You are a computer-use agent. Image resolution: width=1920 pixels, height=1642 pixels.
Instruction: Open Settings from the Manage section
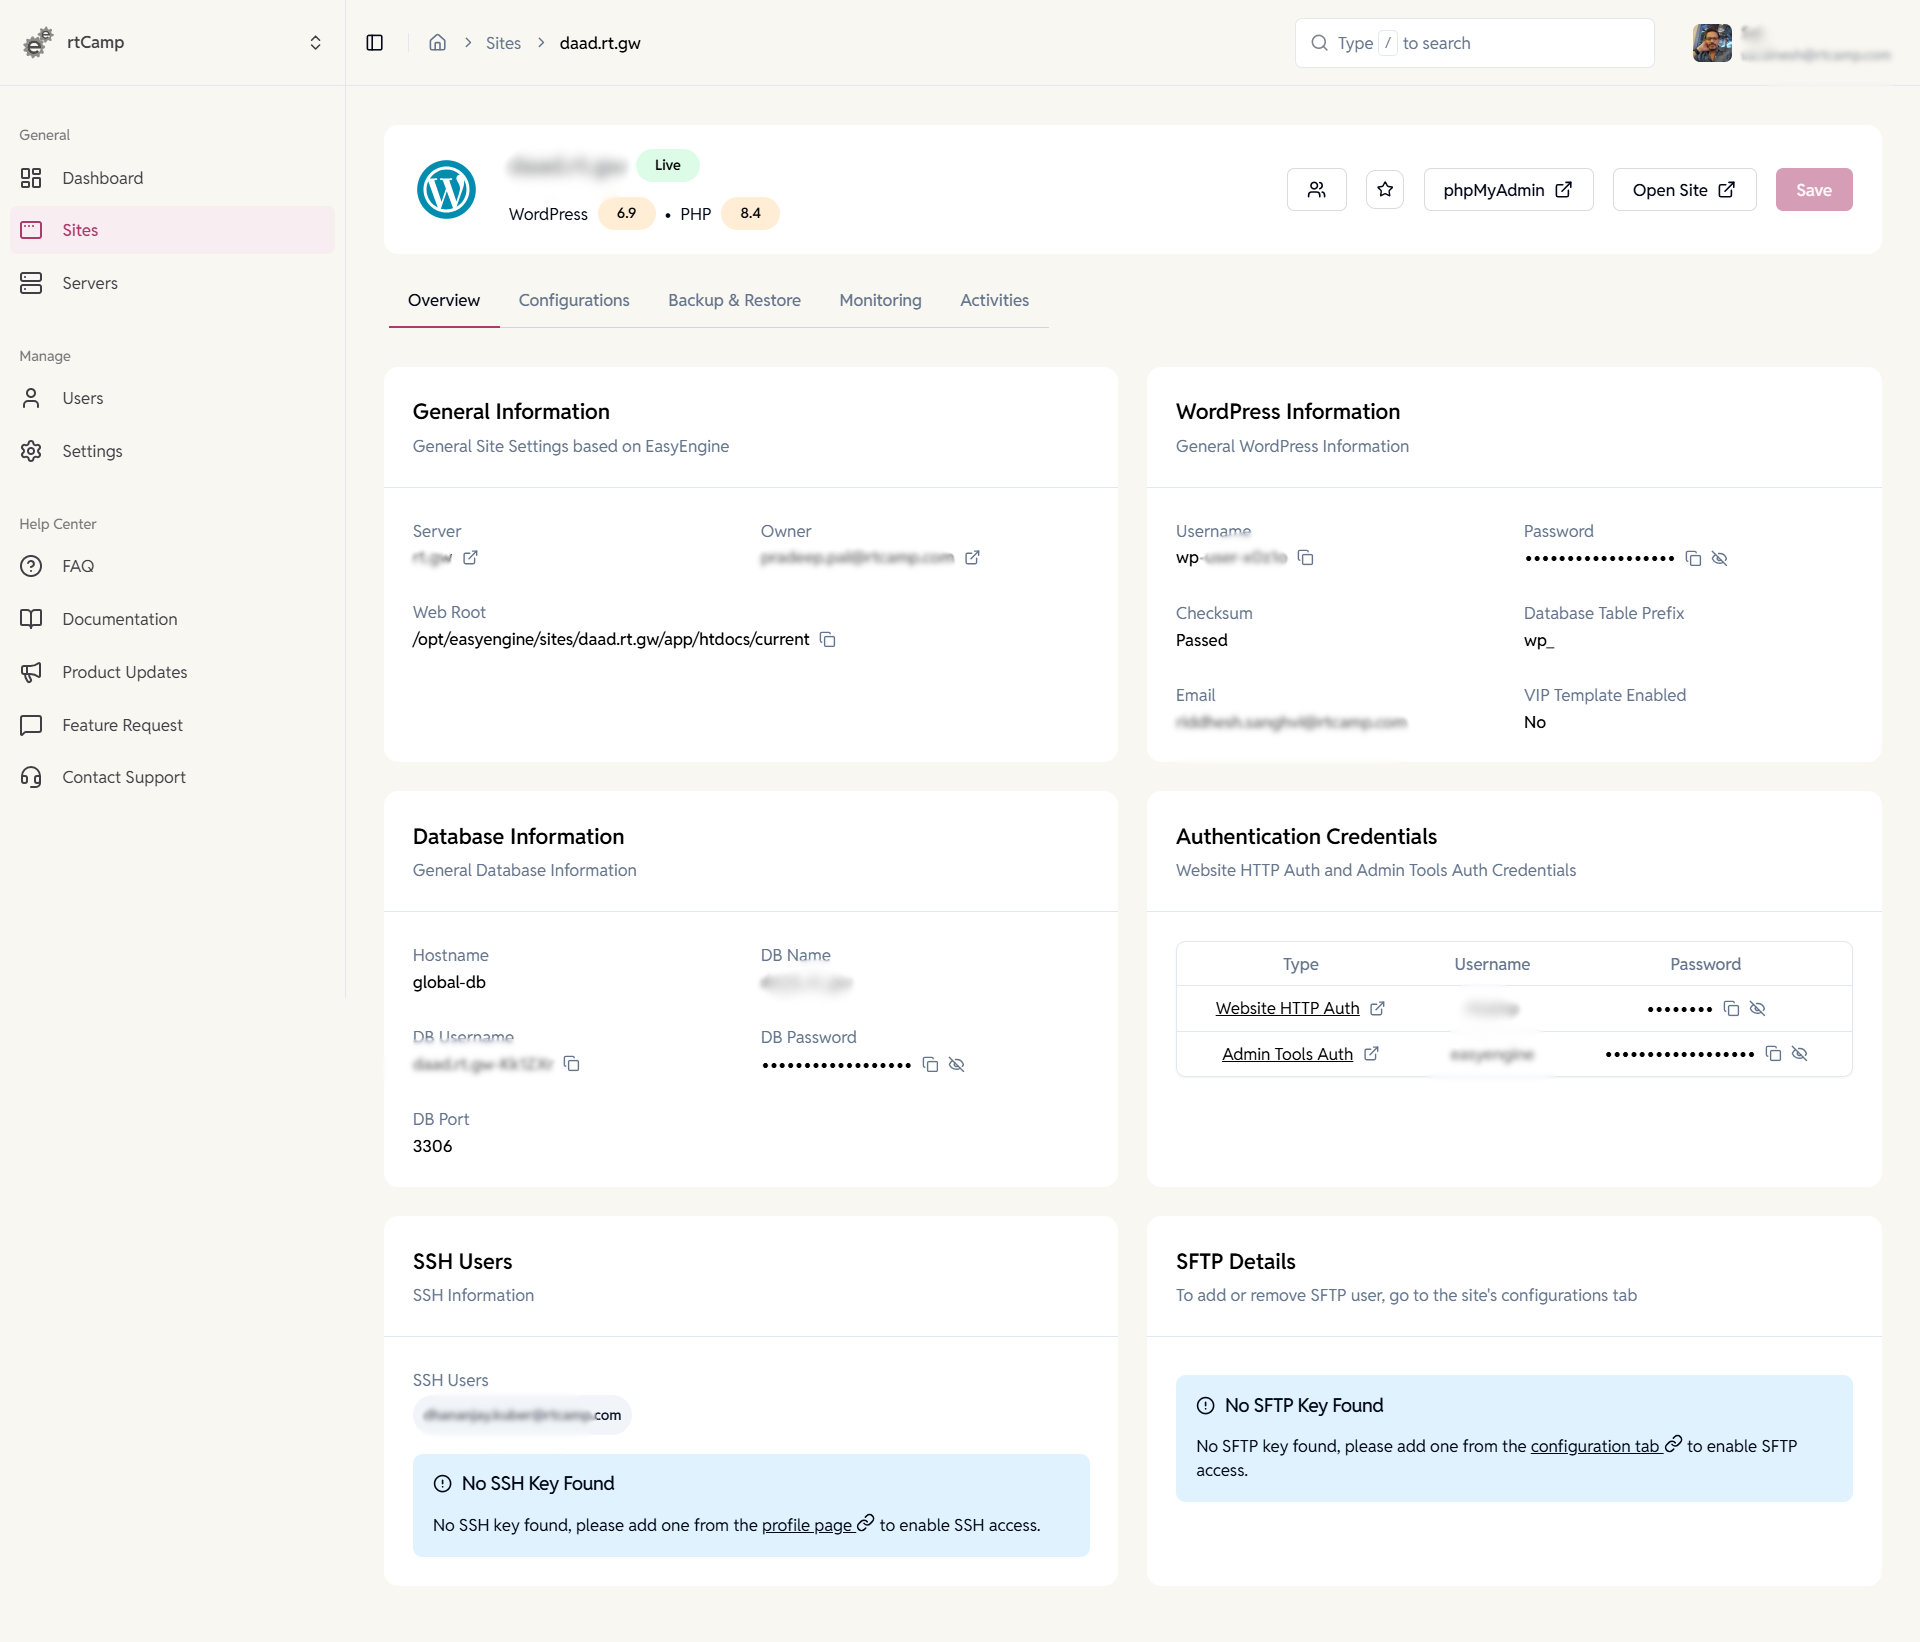(x=92, y=451)
